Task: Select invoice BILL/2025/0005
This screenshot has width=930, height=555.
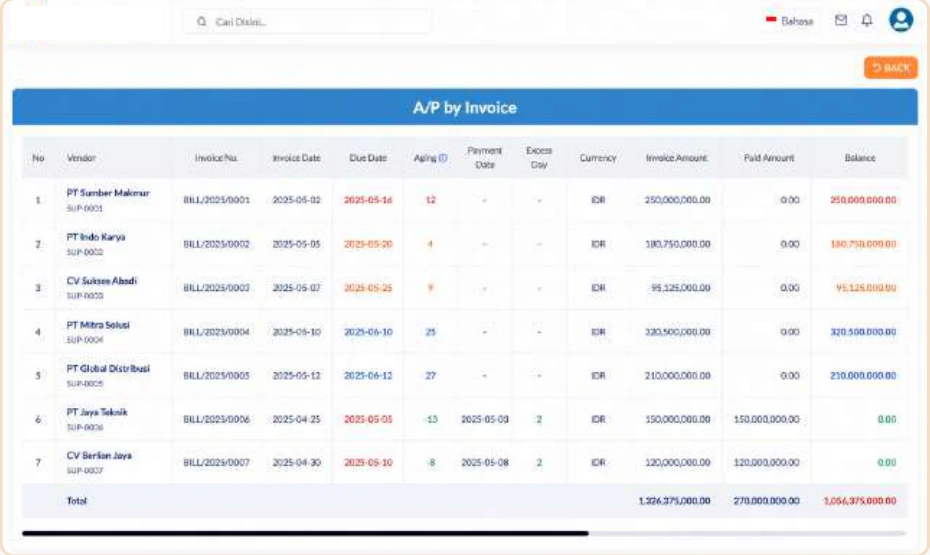Action: (216, 376)
